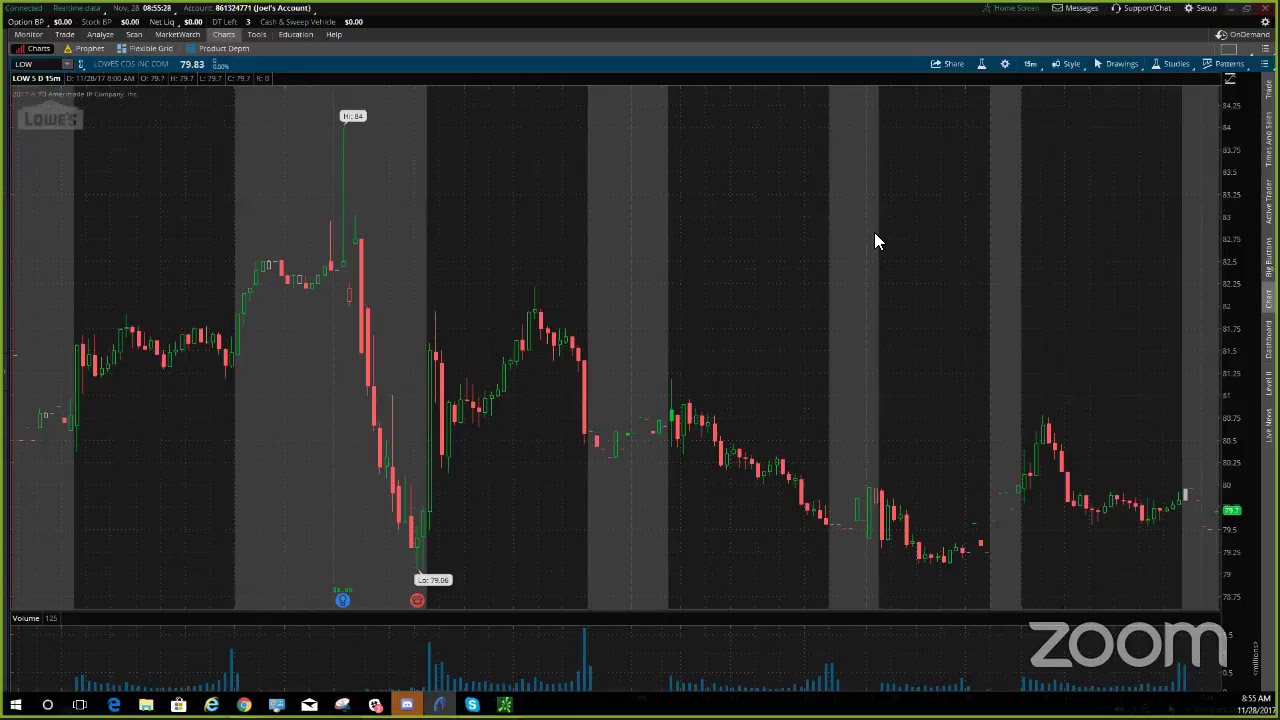1280x720 pixels.
Task: Click the Realtime data status
Action: 77,8
